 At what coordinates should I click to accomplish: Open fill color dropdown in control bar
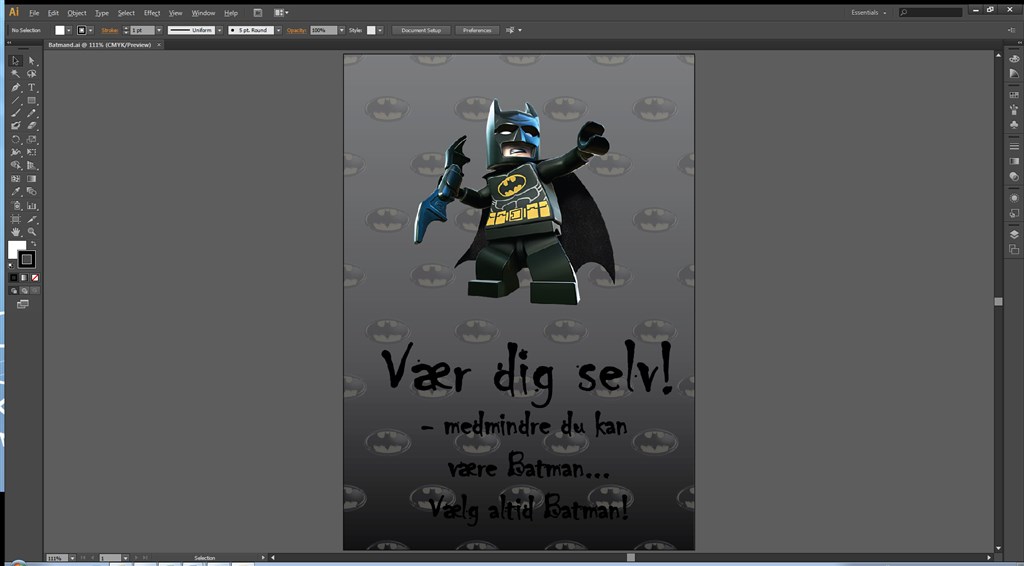point(69,30)
